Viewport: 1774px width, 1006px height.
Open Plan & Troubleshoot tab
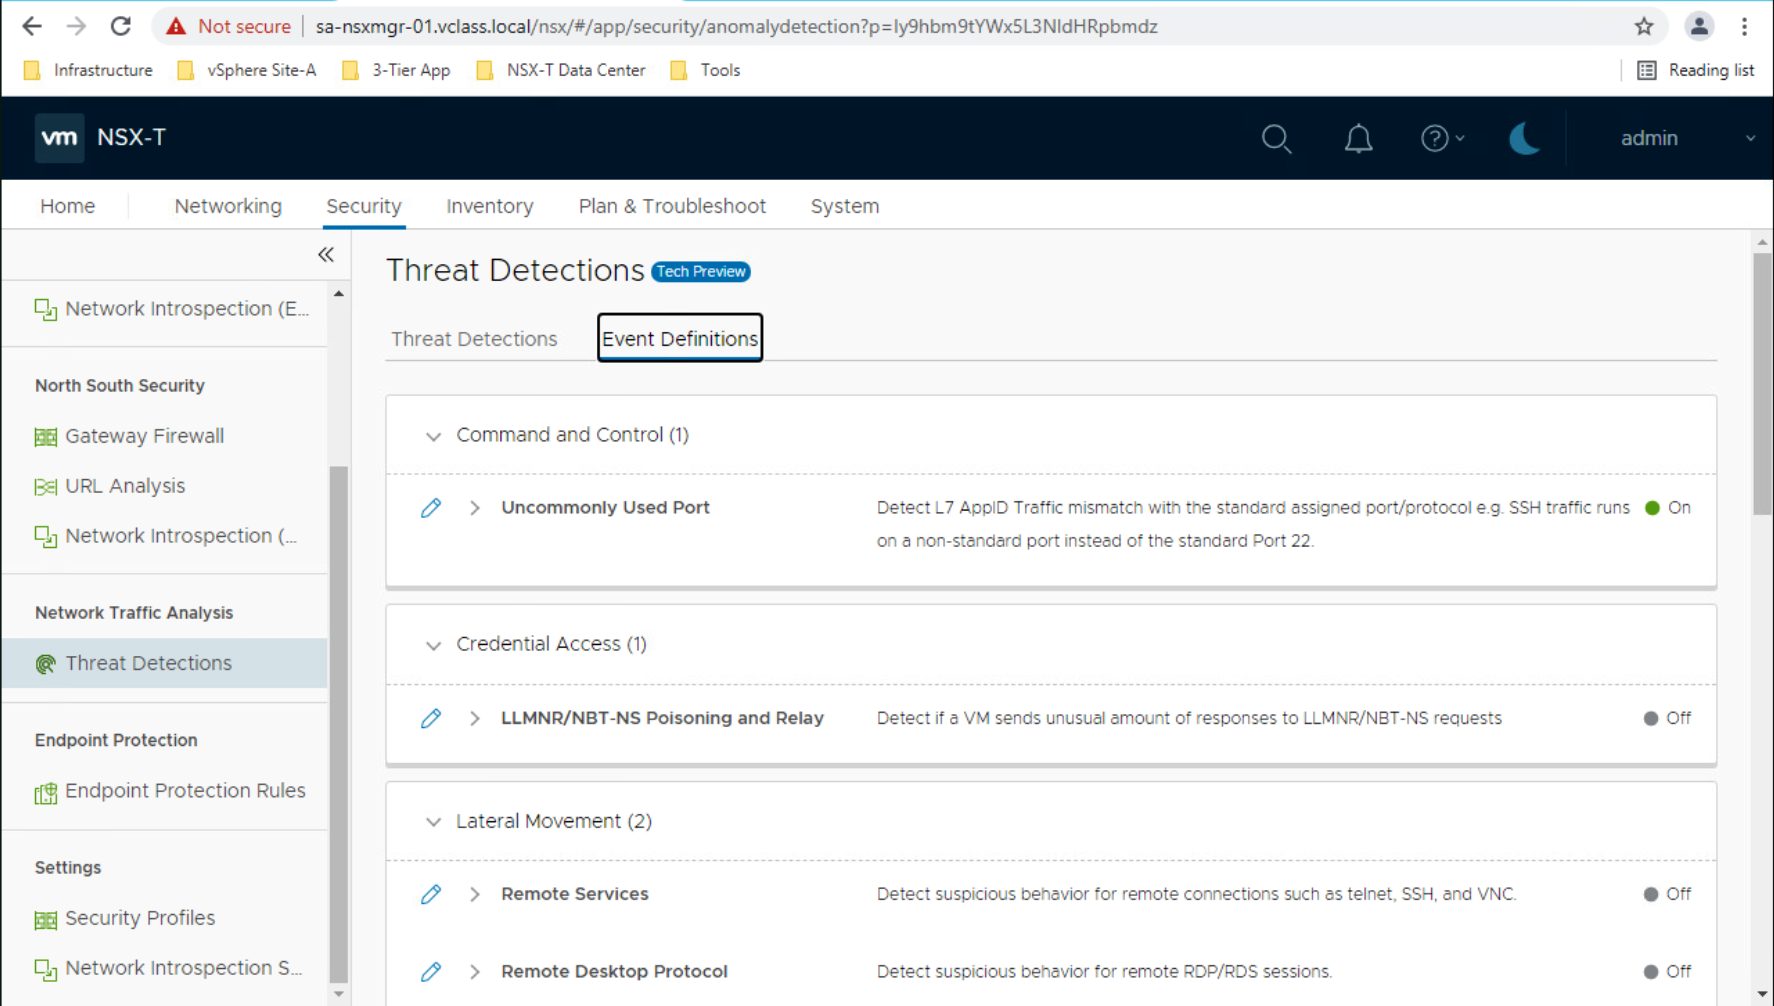point(672,206)
